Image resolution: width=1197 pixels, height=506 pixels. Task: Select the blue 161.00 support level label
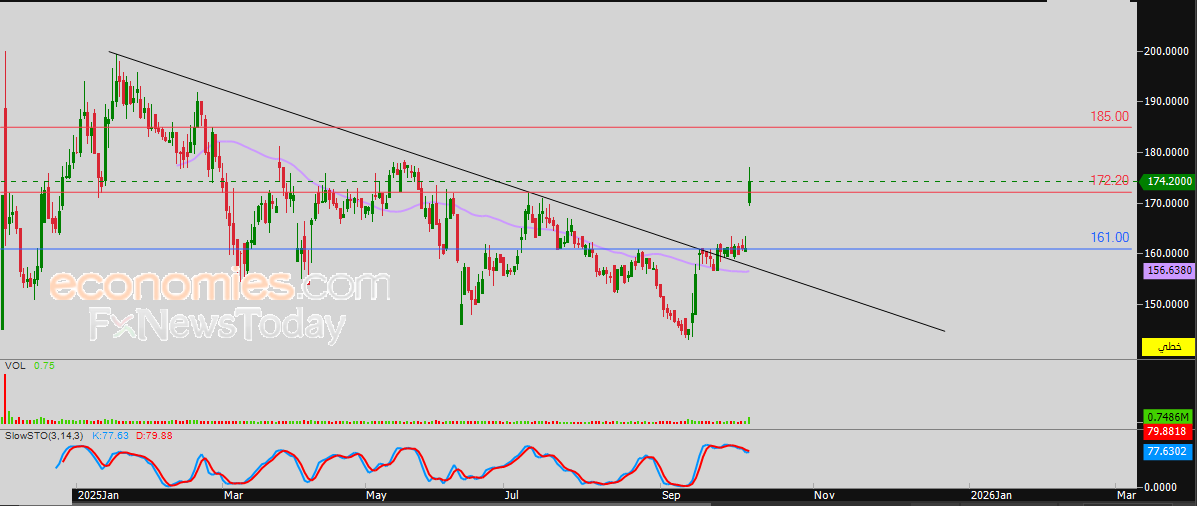coord(1109,238)
